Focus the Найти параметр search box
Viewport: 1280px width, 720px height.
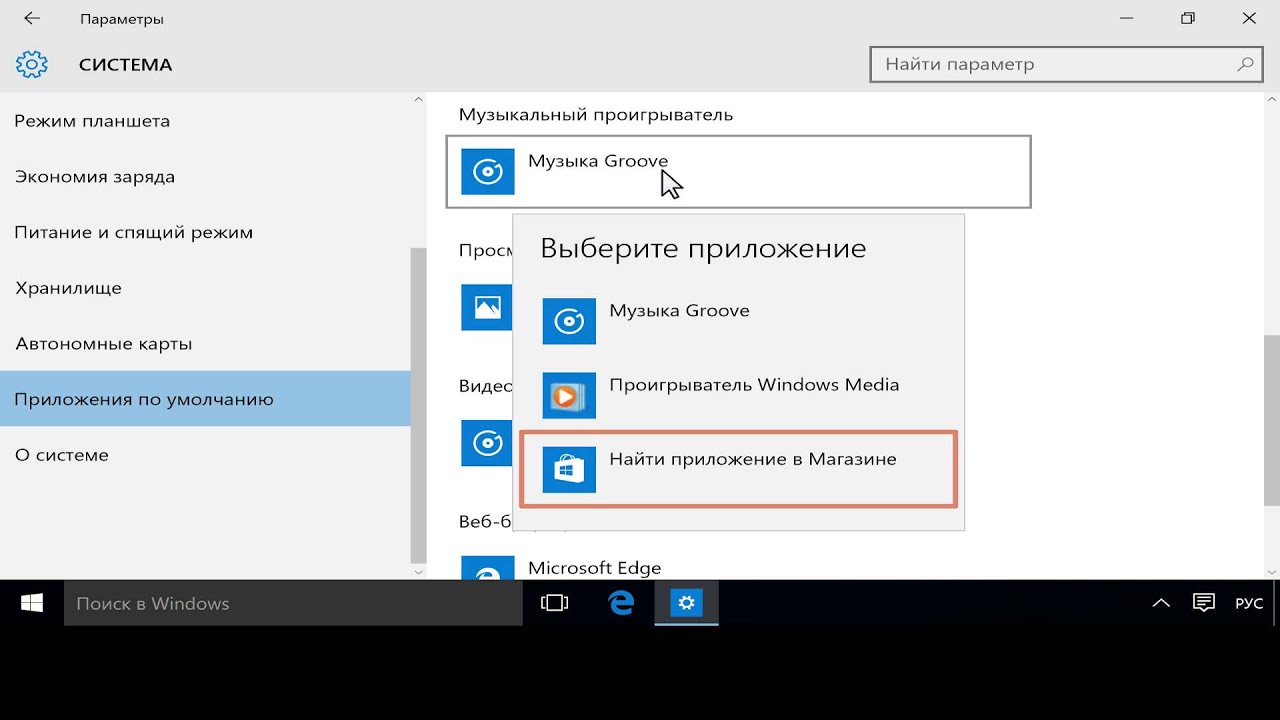click(1065, 64)
